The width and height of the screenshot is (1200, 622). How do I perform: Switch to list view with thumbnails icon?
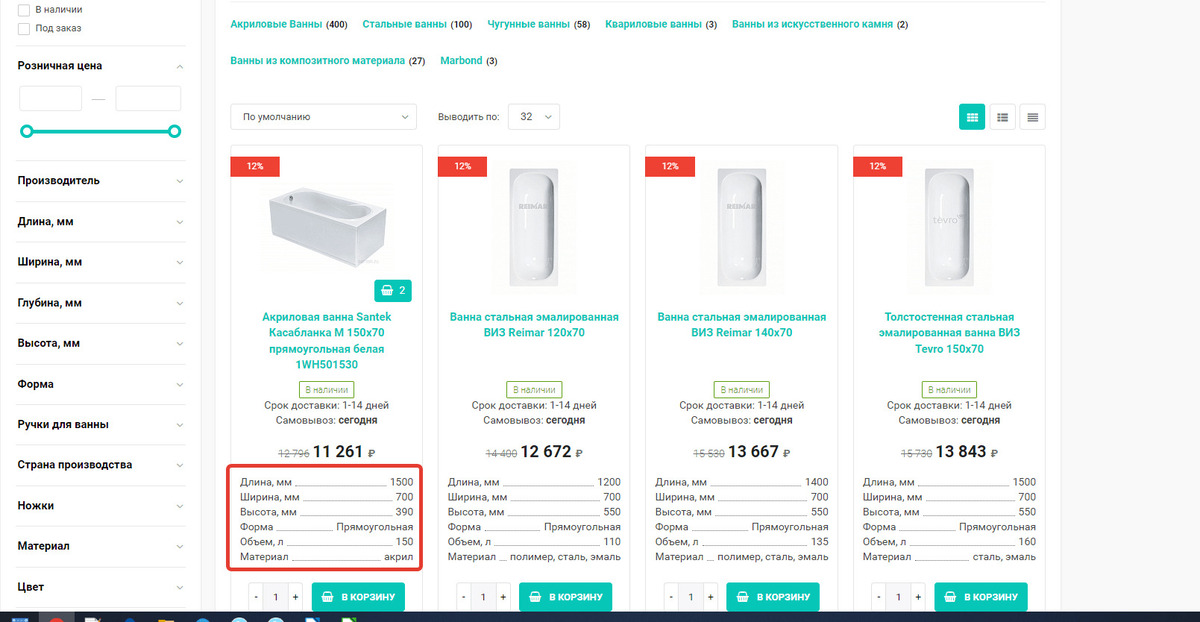1002,117
